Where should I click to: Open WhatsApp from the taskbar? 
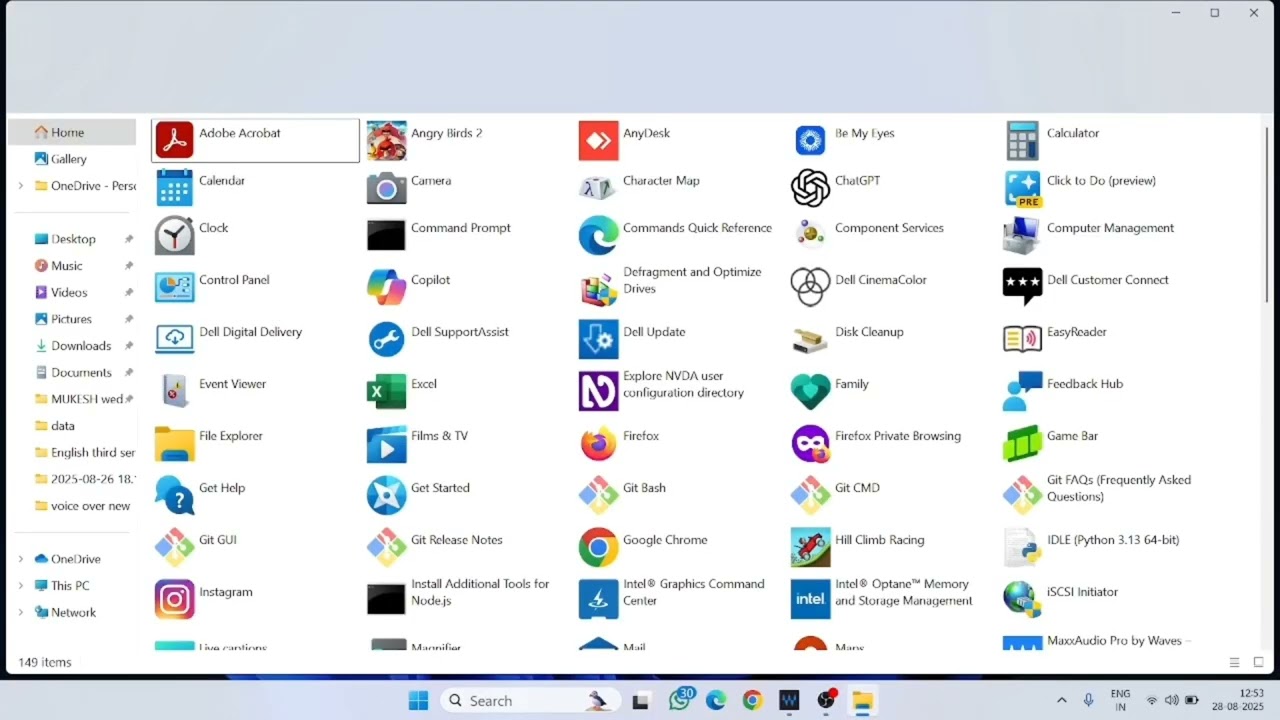[x=680, y=701]
